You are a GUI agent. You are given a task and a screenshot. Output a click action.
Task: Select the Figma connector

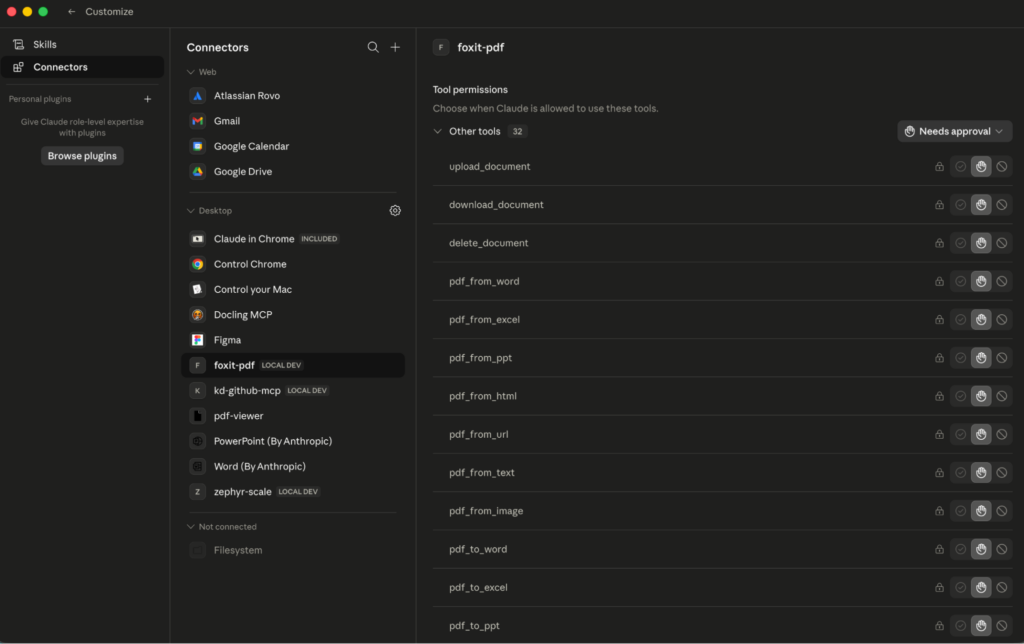click(x=293, y=340)
